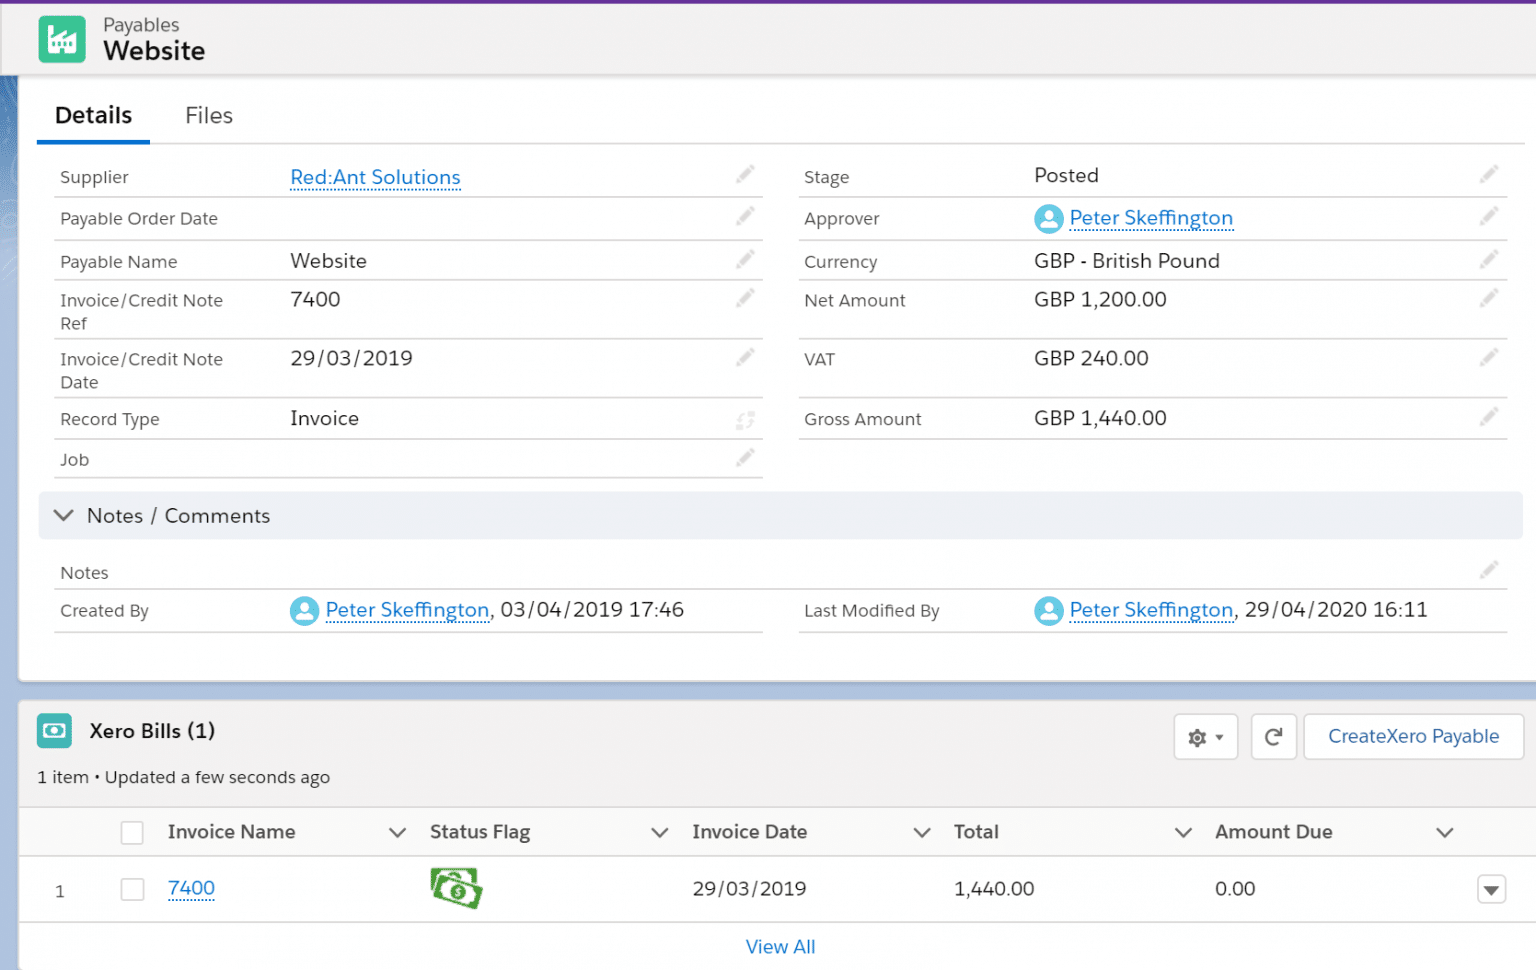Open the Red:Ant Solutions supplier link
This screenshot has height=970, width=1536.
(x=375, y=177)
